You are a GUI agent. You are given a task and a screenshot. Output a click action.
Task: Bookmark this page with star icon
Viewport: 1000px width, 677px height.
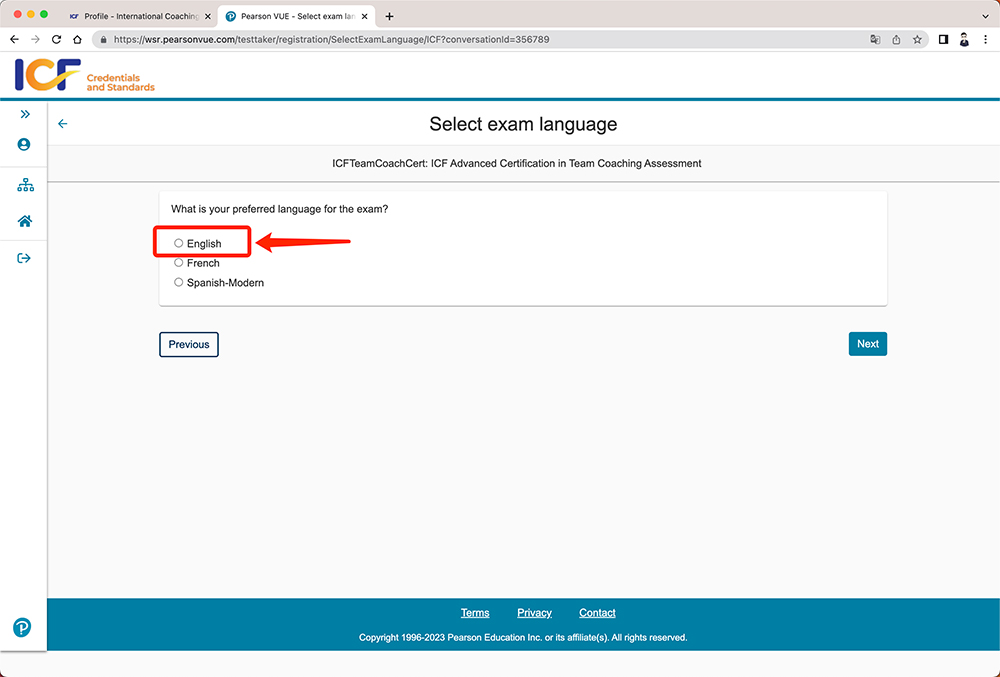pos(917,40)
